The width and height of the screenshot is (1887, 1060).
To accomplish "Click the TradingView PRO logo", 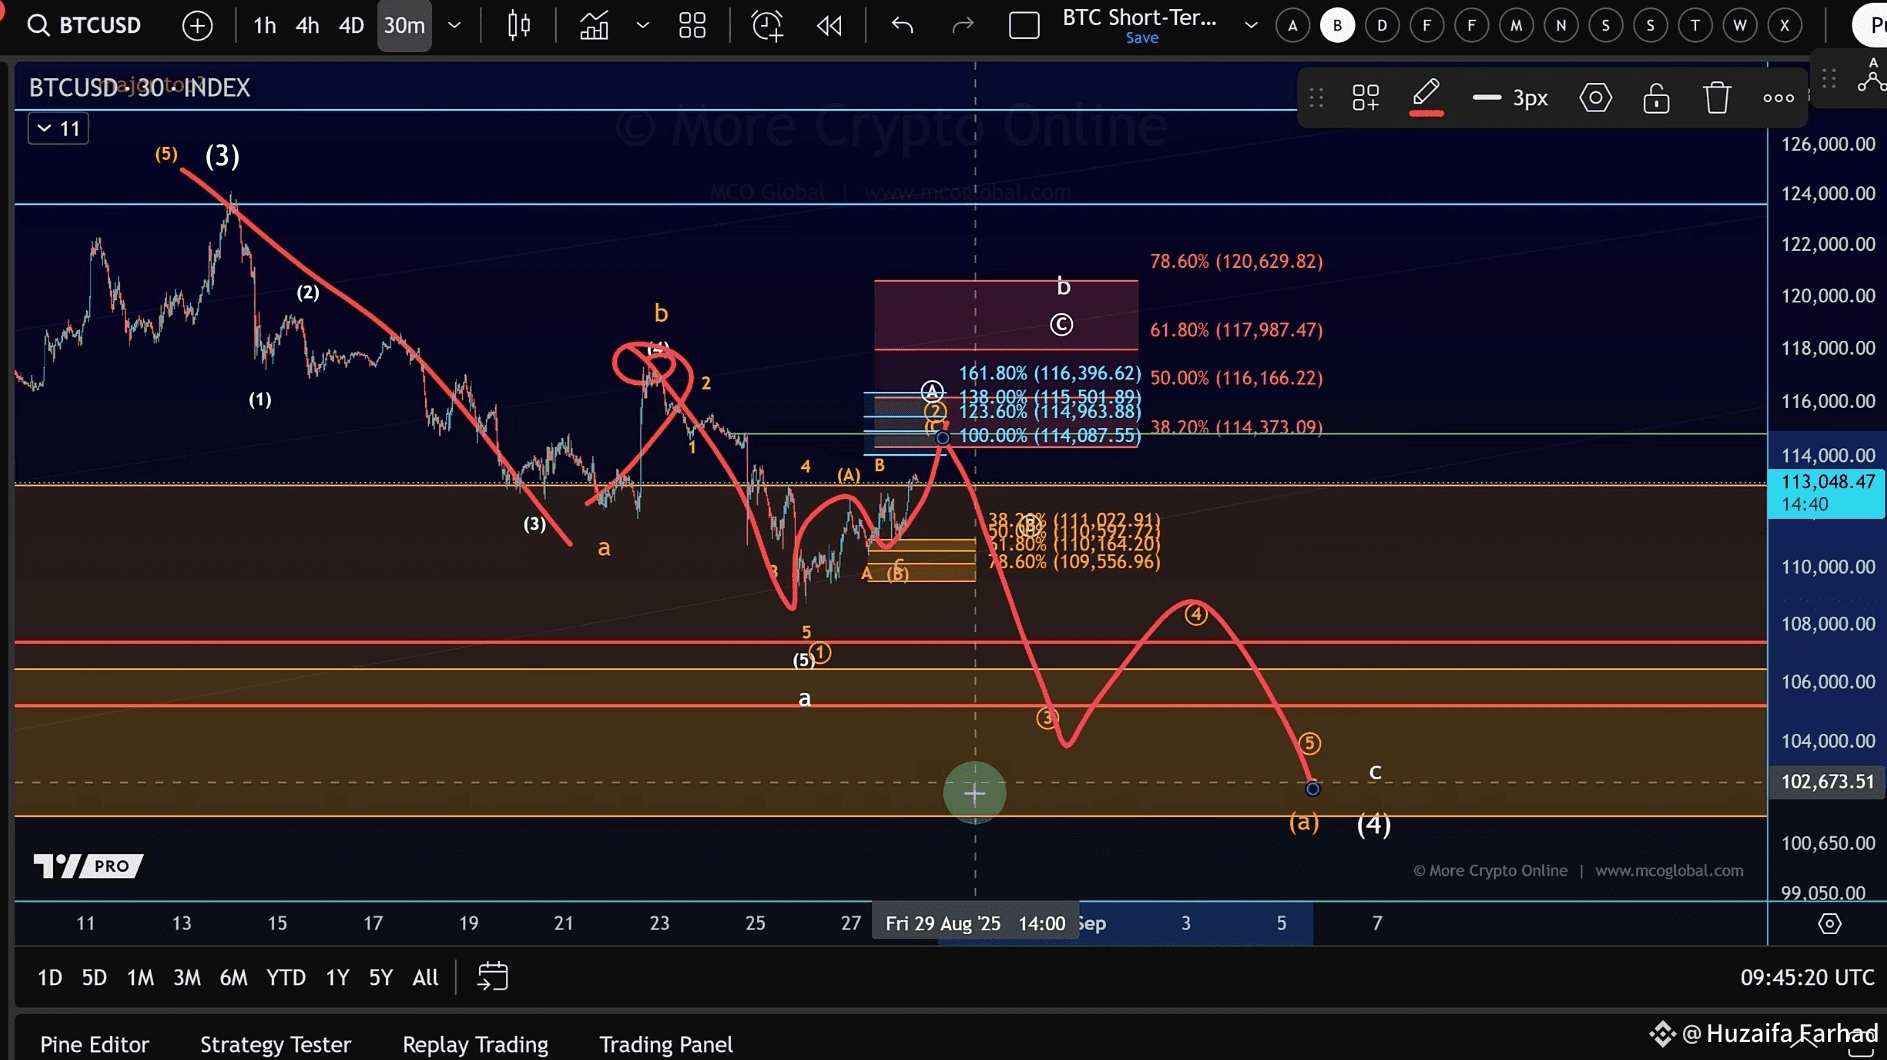I will [88, 865].
